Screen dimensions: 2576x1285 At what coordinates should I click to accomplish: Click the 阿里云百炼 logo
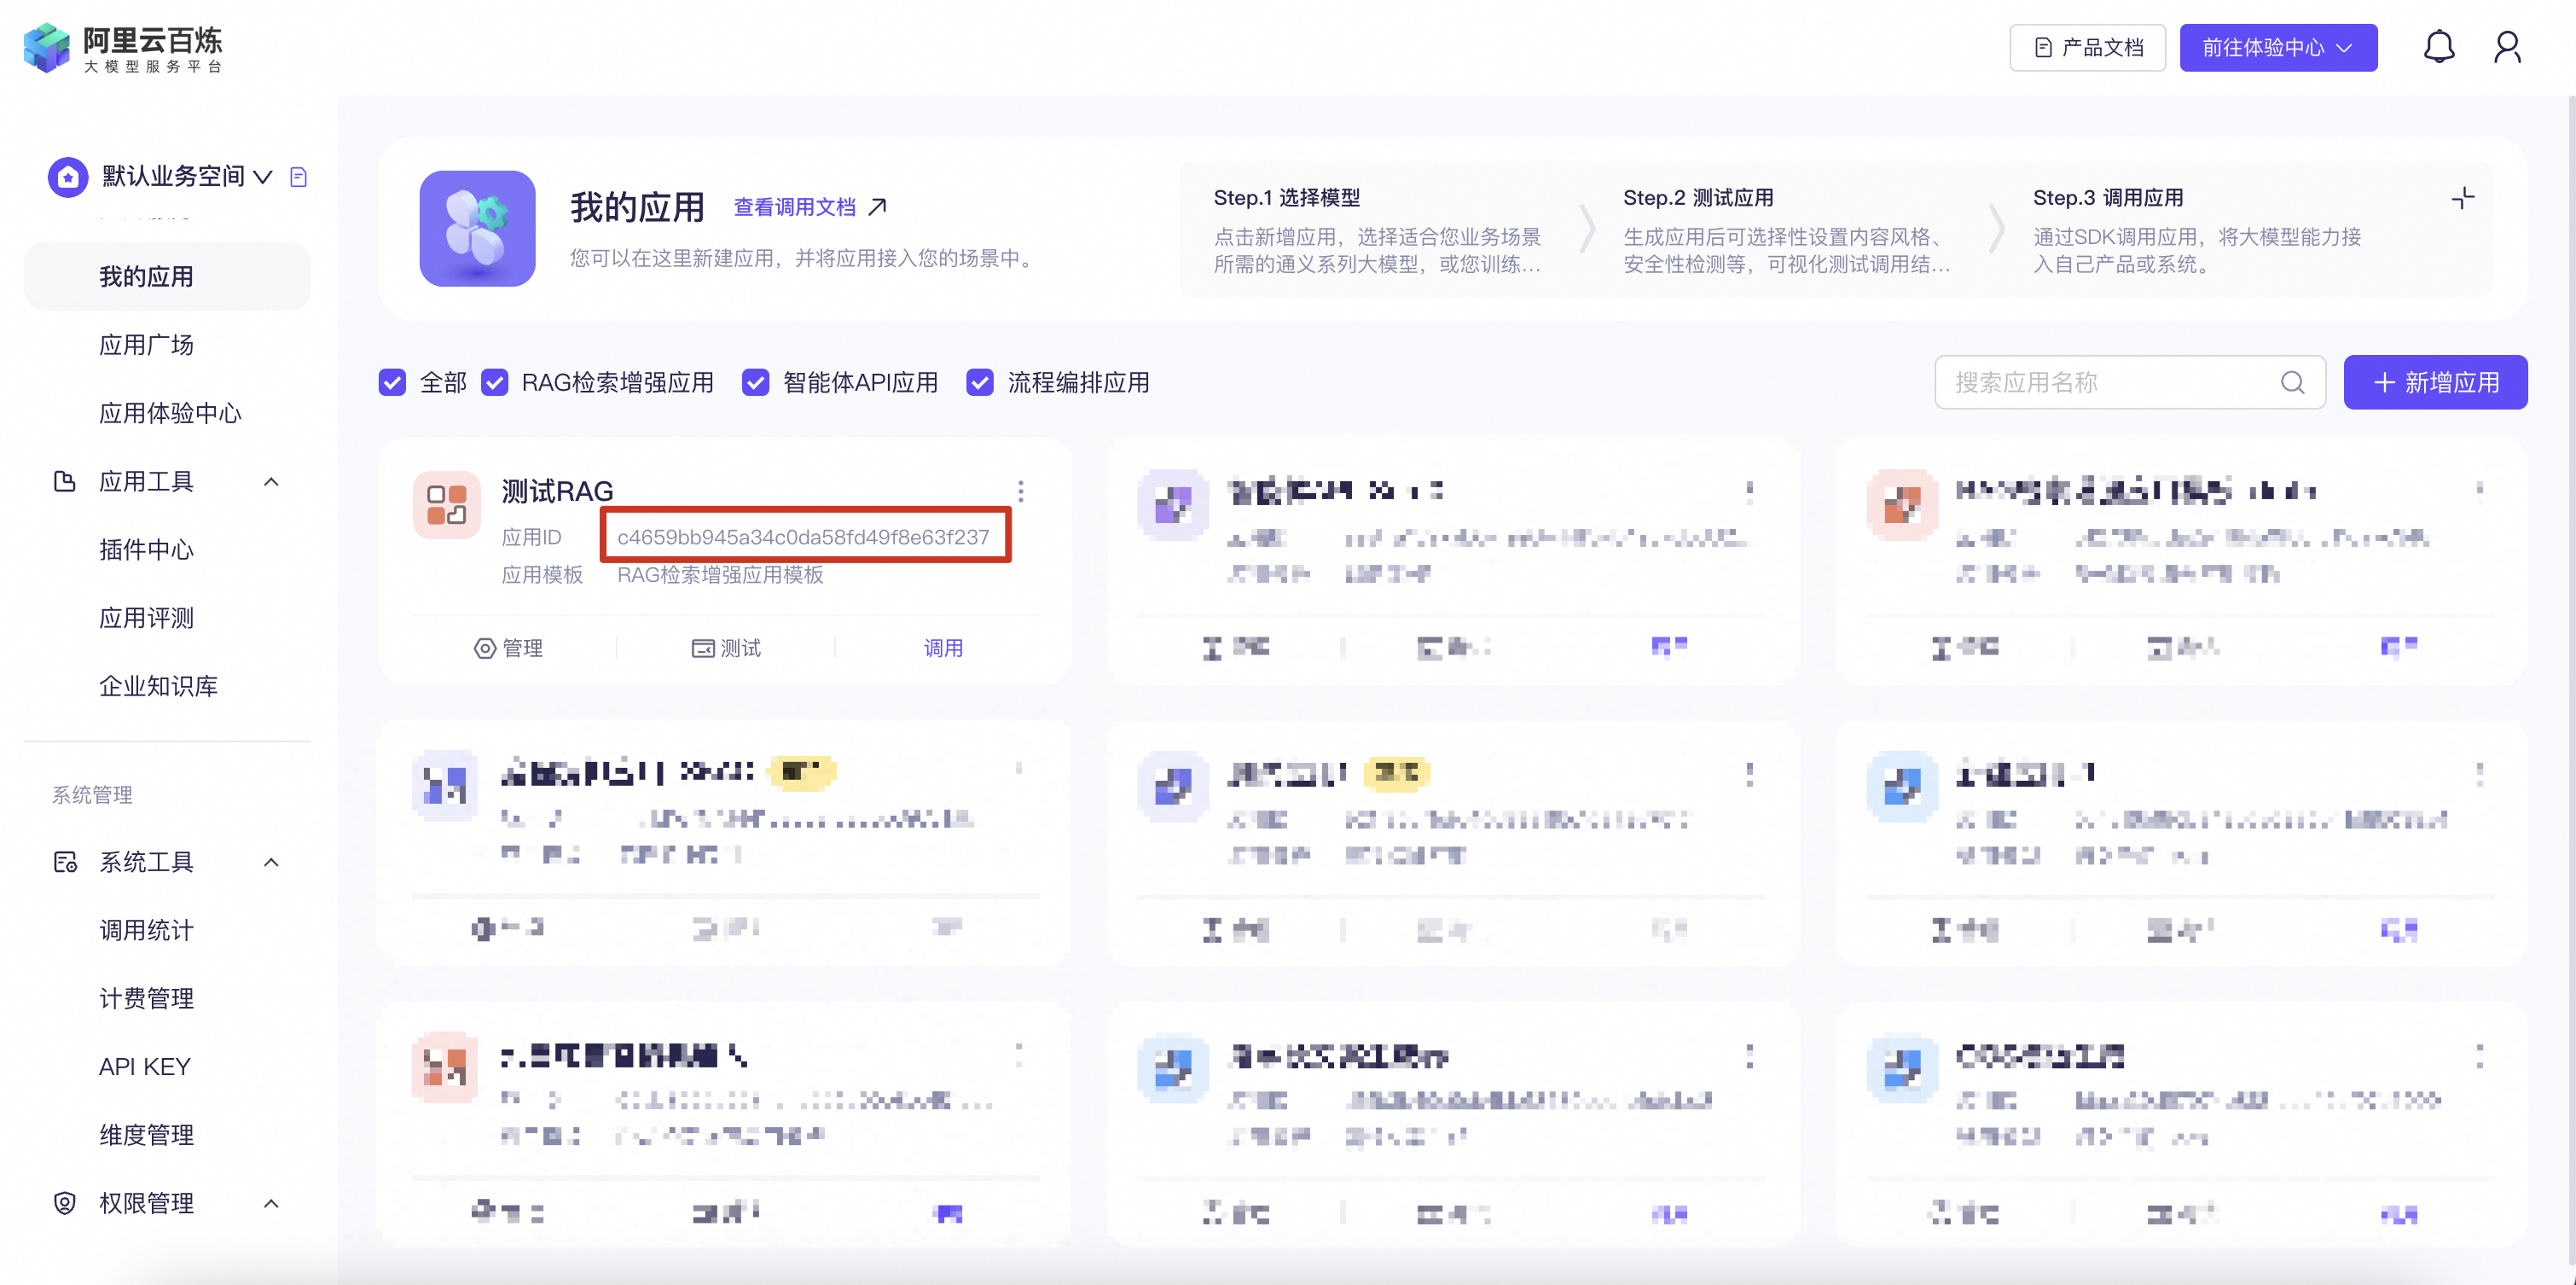click(x=123, y=48)
